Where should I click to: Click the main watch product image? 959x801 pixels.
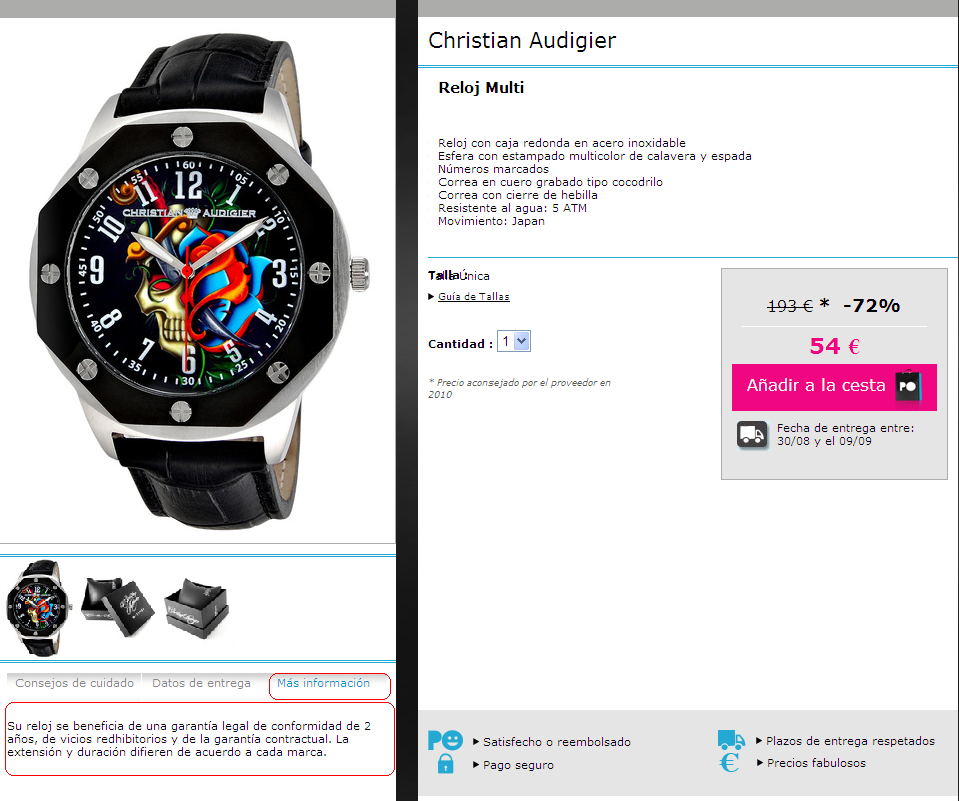coord(197,281)
